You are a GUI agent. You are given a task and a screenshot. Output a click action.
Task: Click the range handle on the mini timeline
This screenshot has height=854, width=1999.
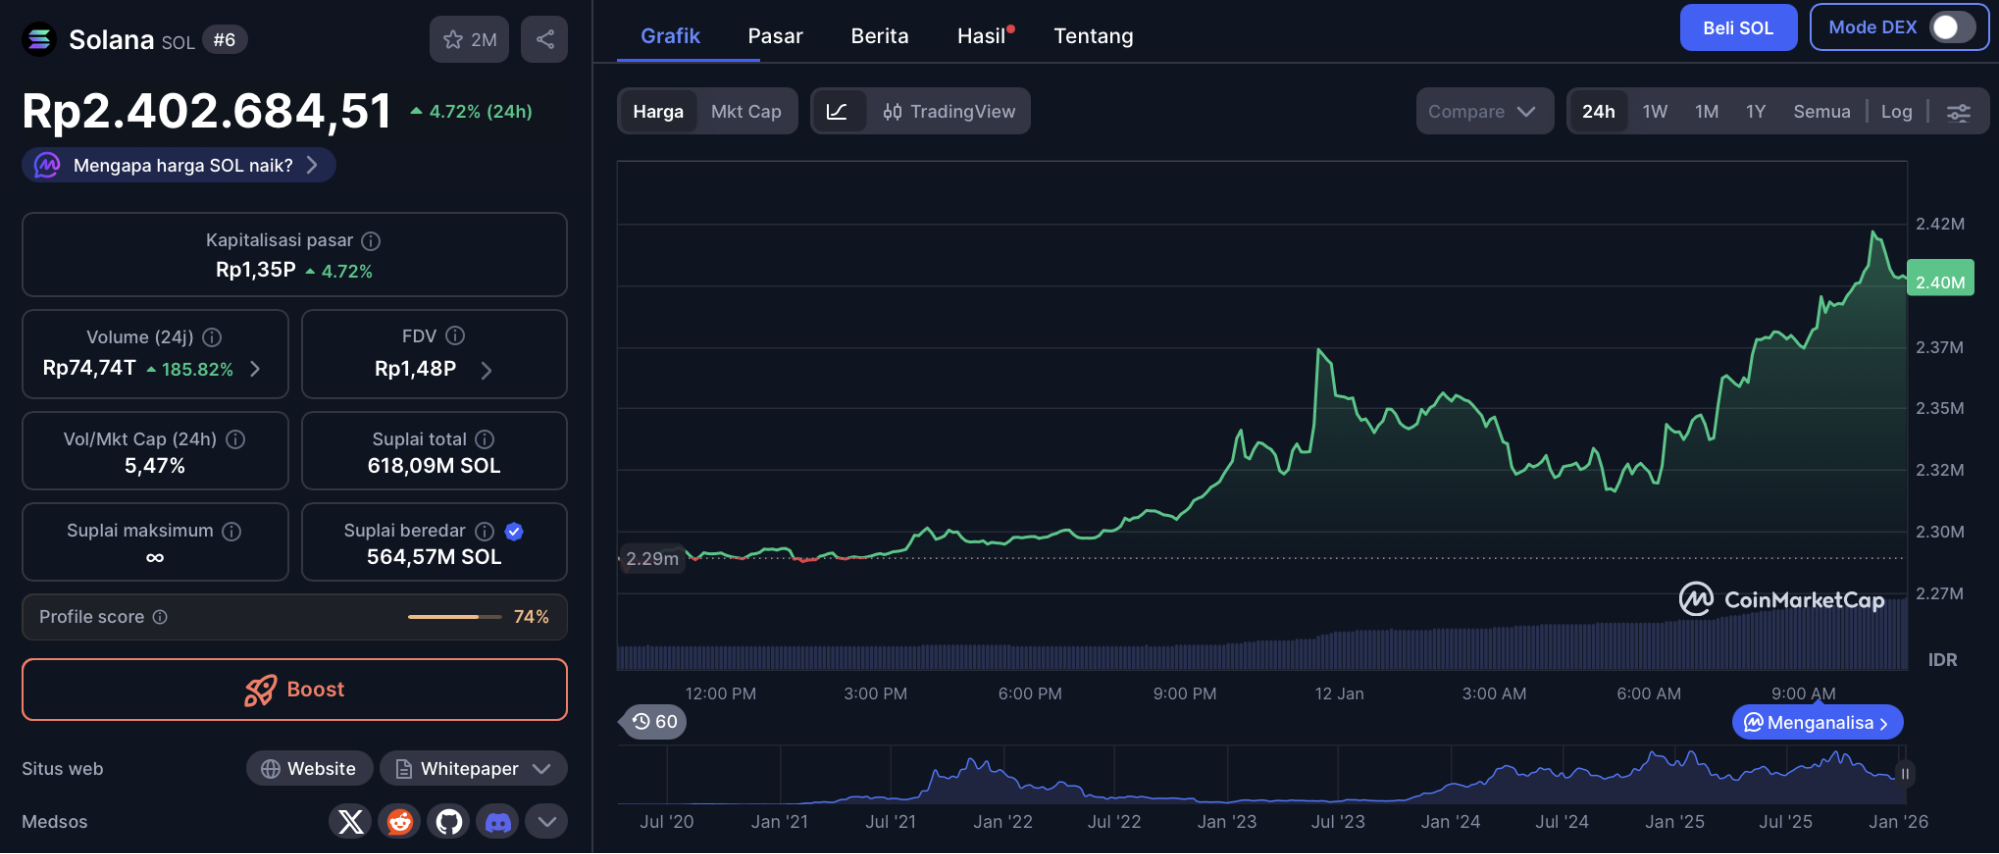pyautogui.click(x=1905, y=774)
